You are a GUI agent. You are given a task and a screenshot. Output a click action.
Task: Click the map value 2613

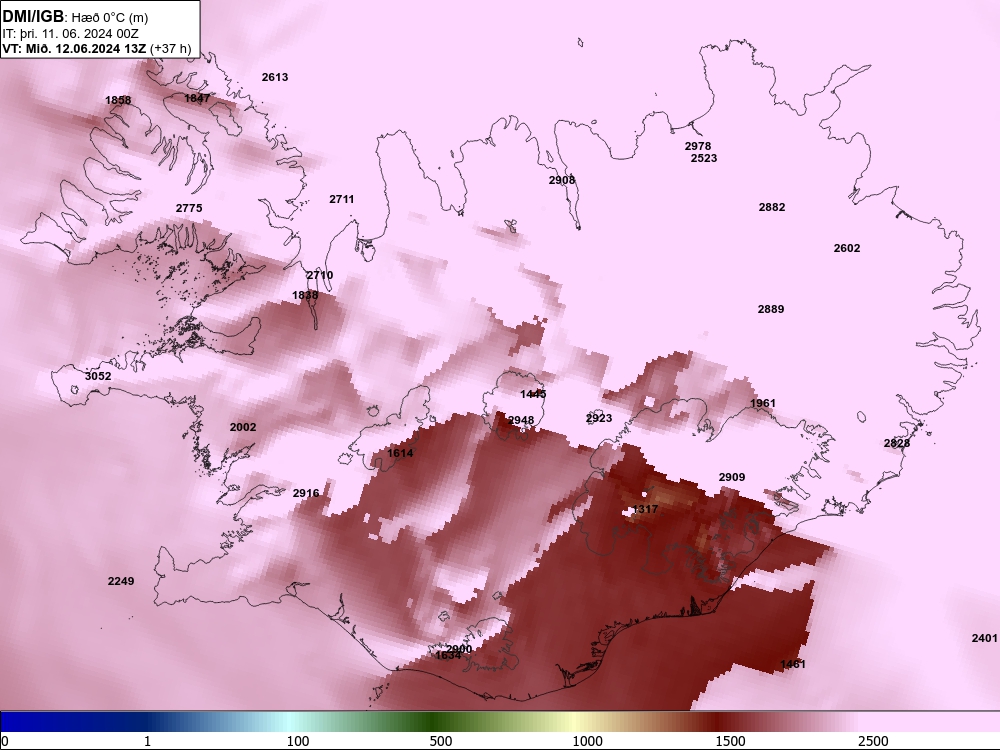pyautogui.click(x=275, y=77)
